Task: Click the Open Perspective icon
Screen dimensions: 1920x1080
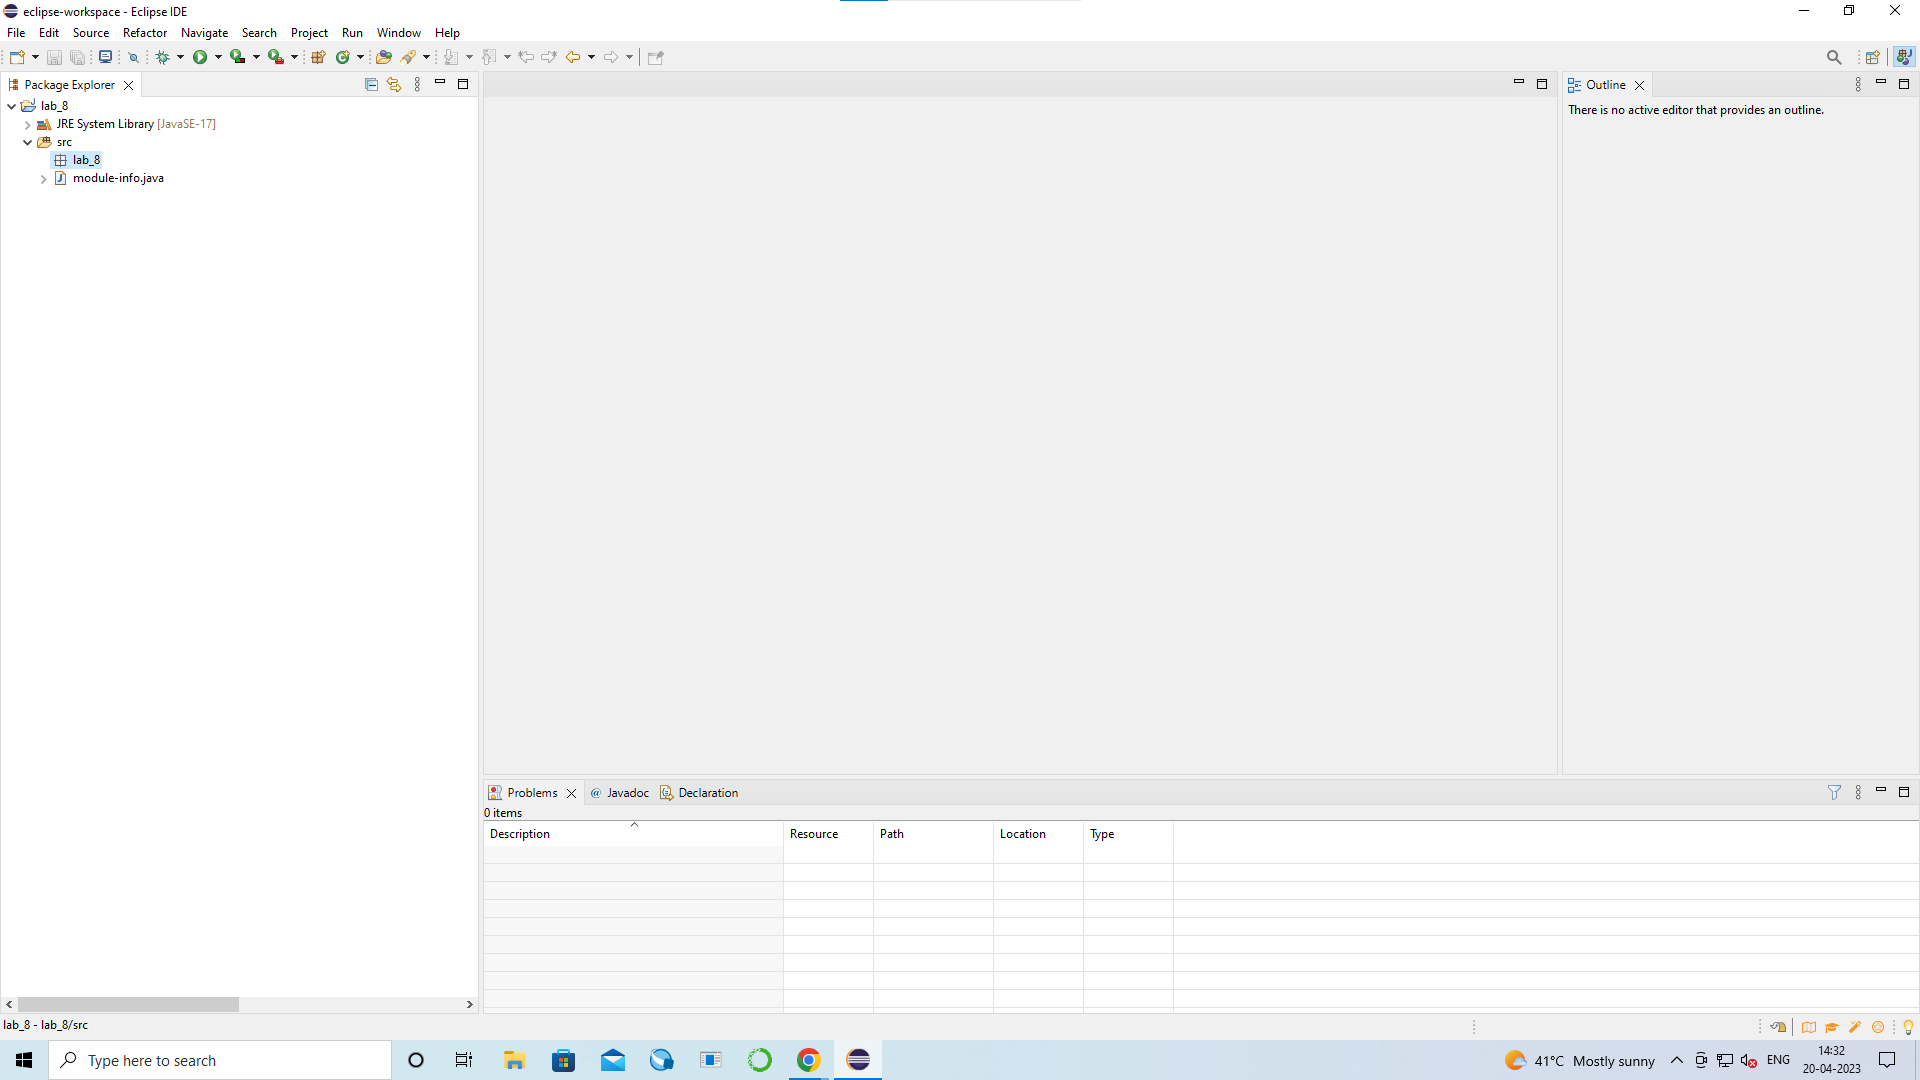Action: (1872, 57)
